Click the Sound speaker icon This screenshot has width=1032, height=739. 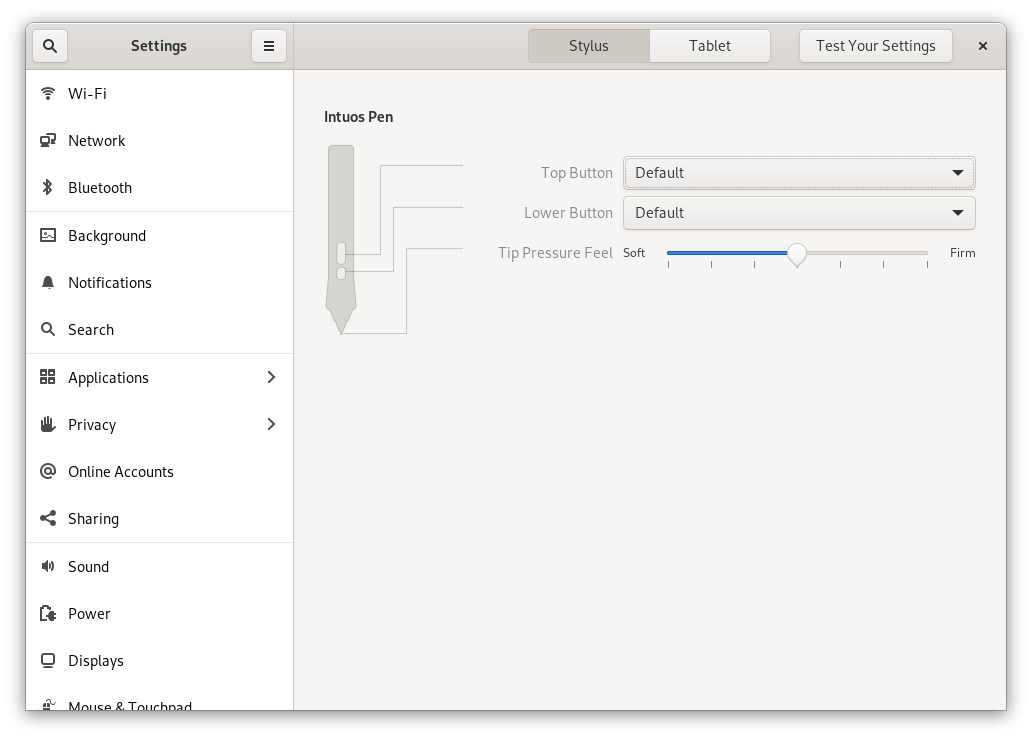click(47, 566)
